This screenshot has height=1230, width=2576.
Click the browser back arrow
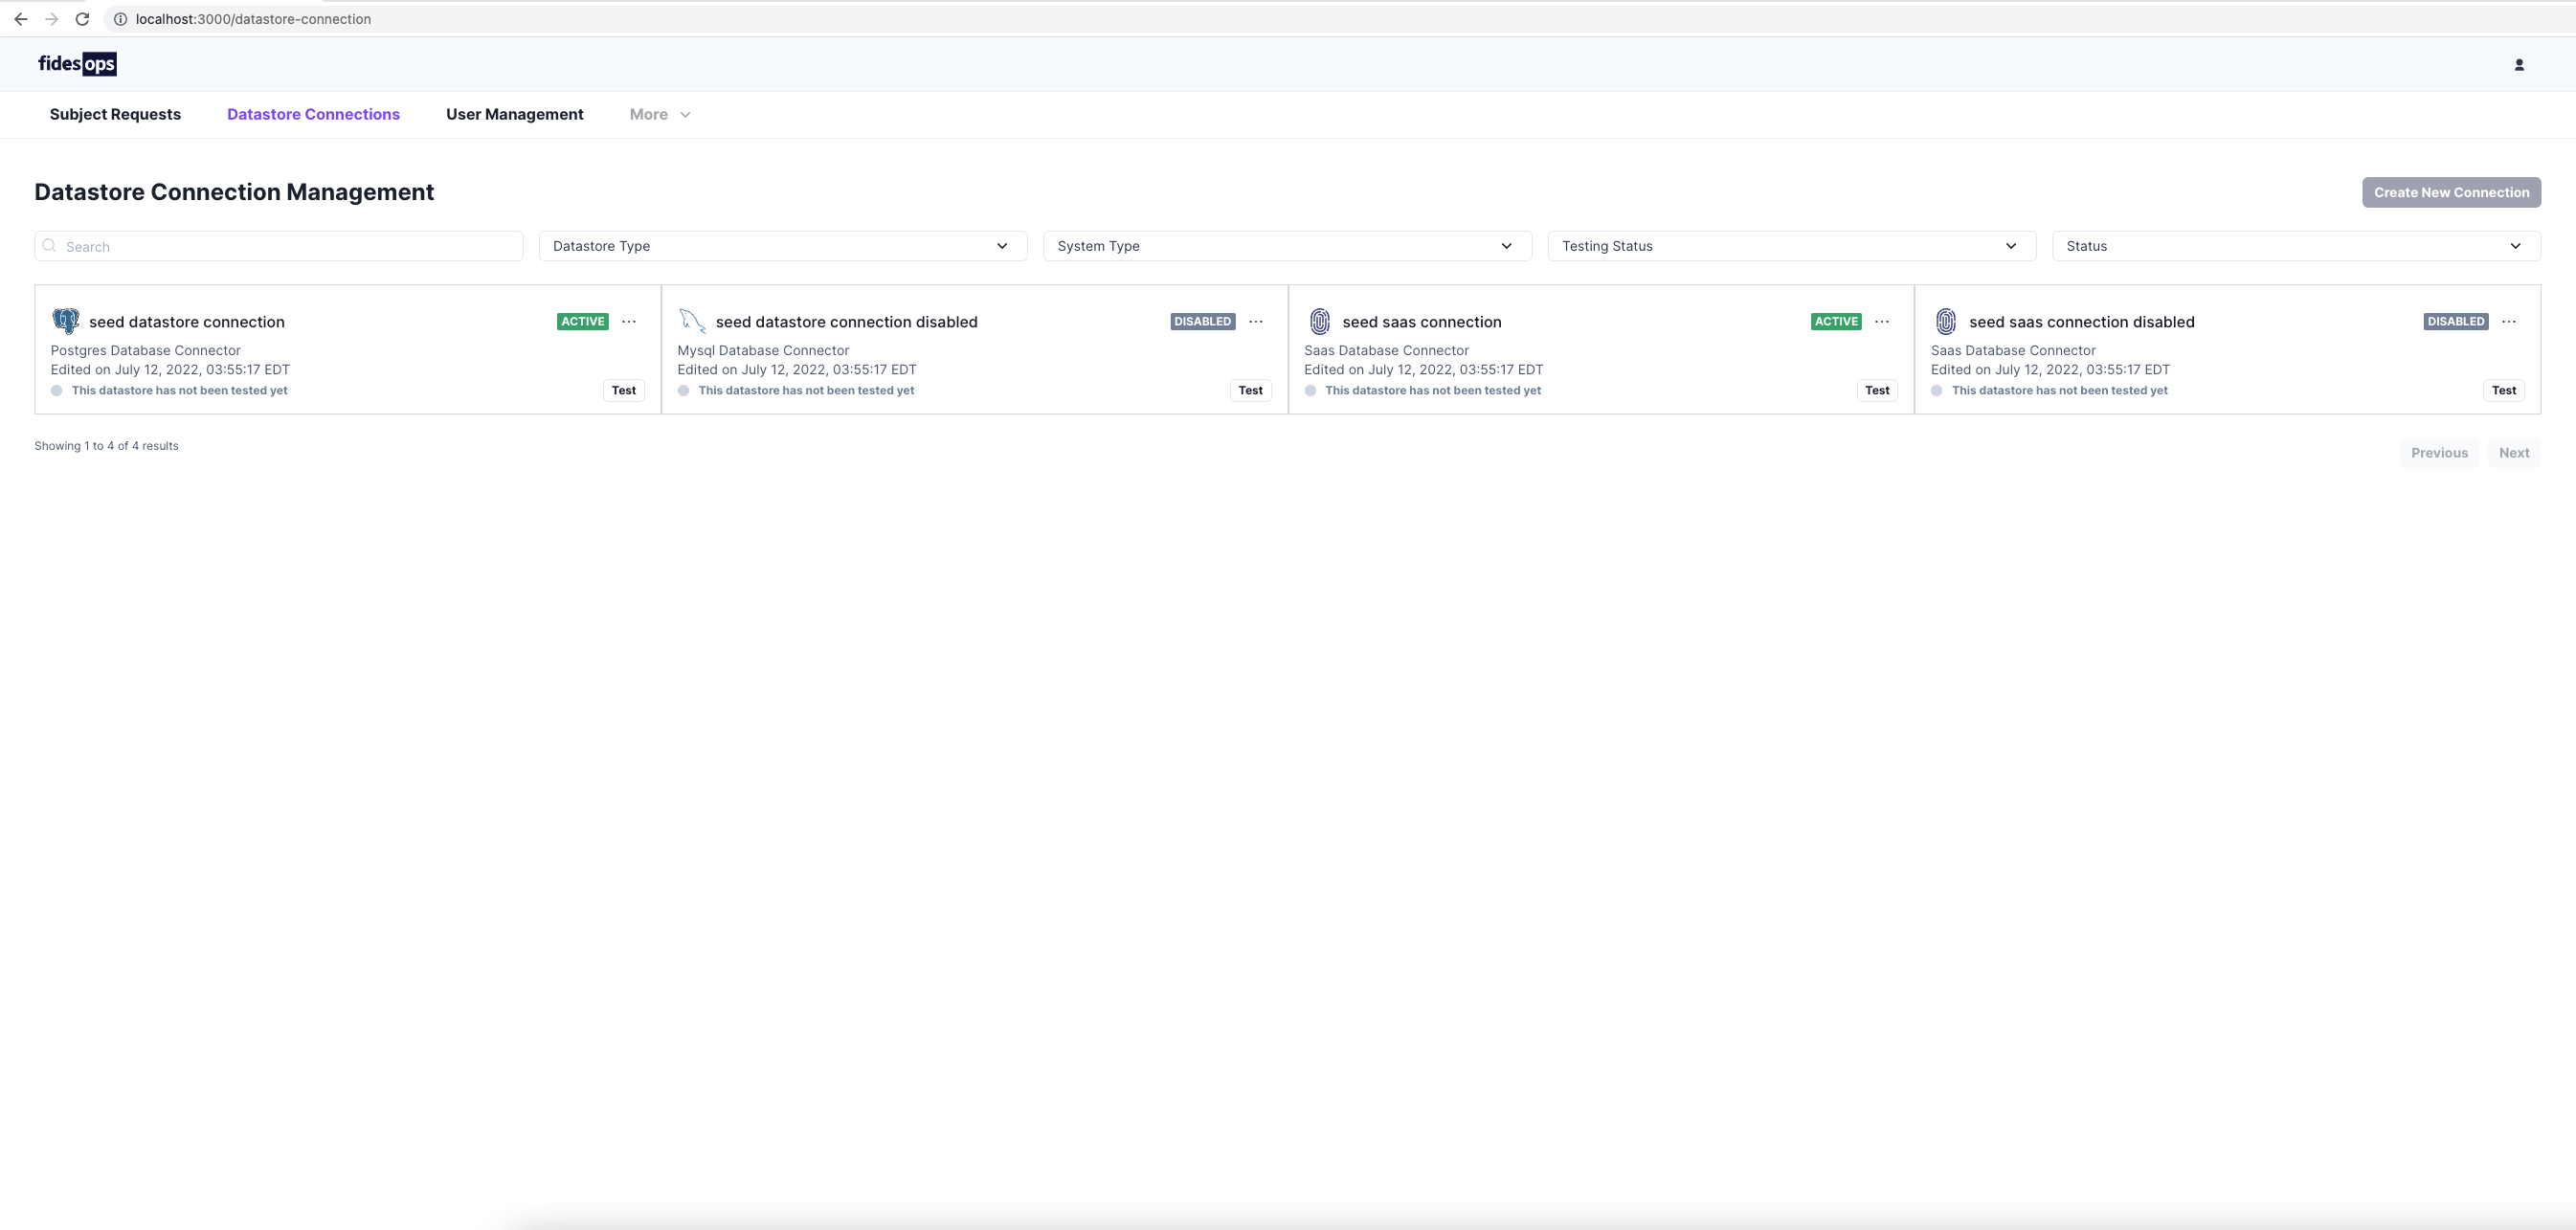pyautogui.click(x=20, y=19)
